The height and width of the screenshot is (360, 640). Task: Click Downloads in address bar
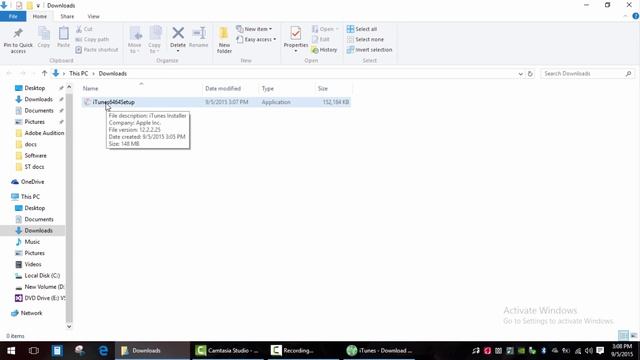(113, 73)
